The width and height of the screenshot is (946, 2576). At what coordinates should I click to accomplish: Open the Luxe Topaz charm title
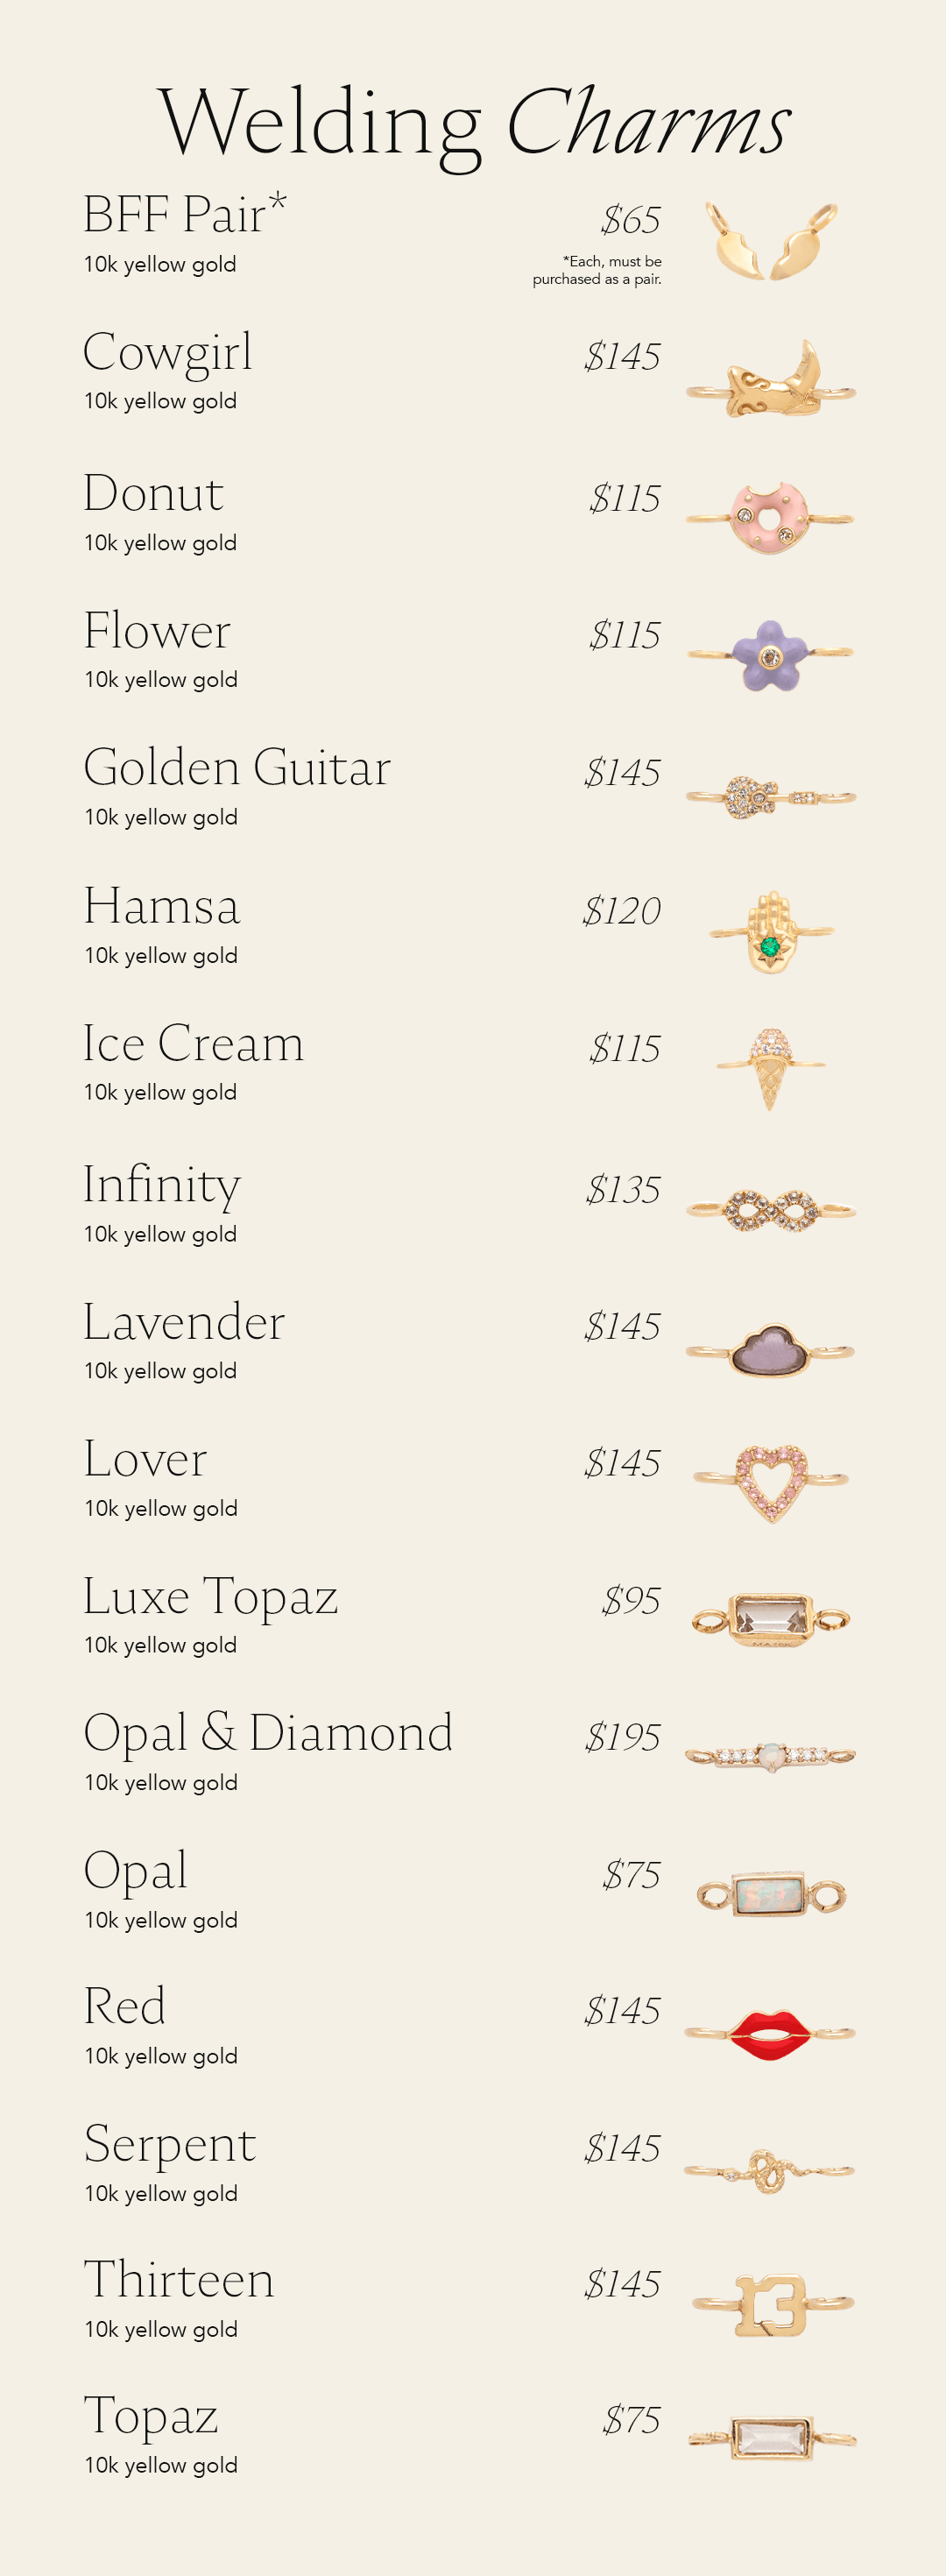coord(211,1596)
